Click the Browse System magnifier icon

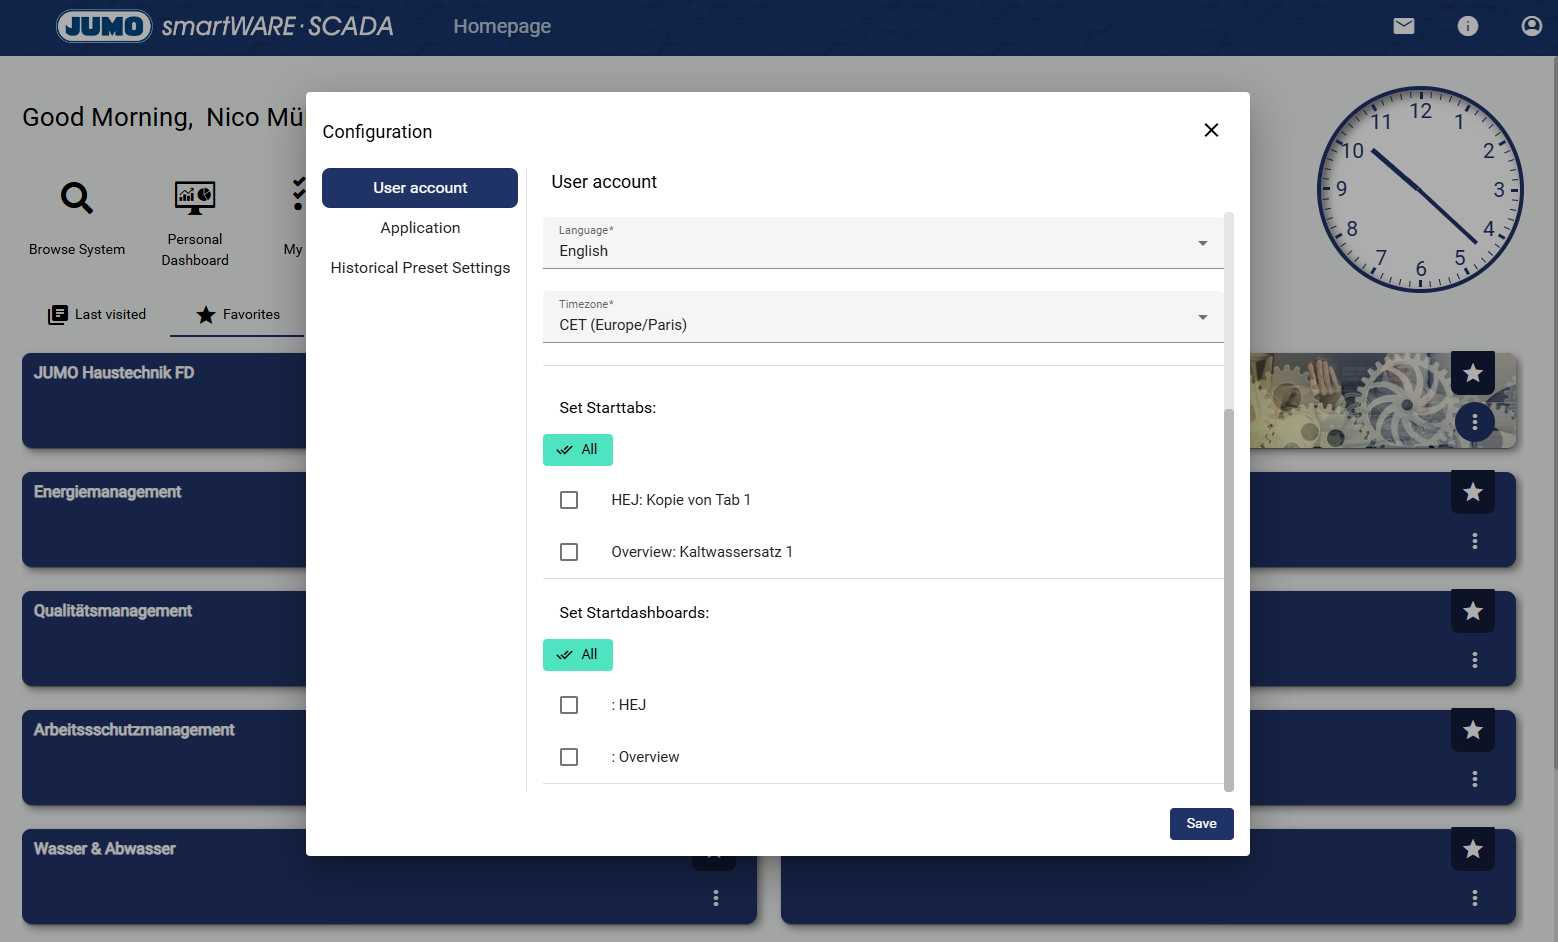pos(77,198)
